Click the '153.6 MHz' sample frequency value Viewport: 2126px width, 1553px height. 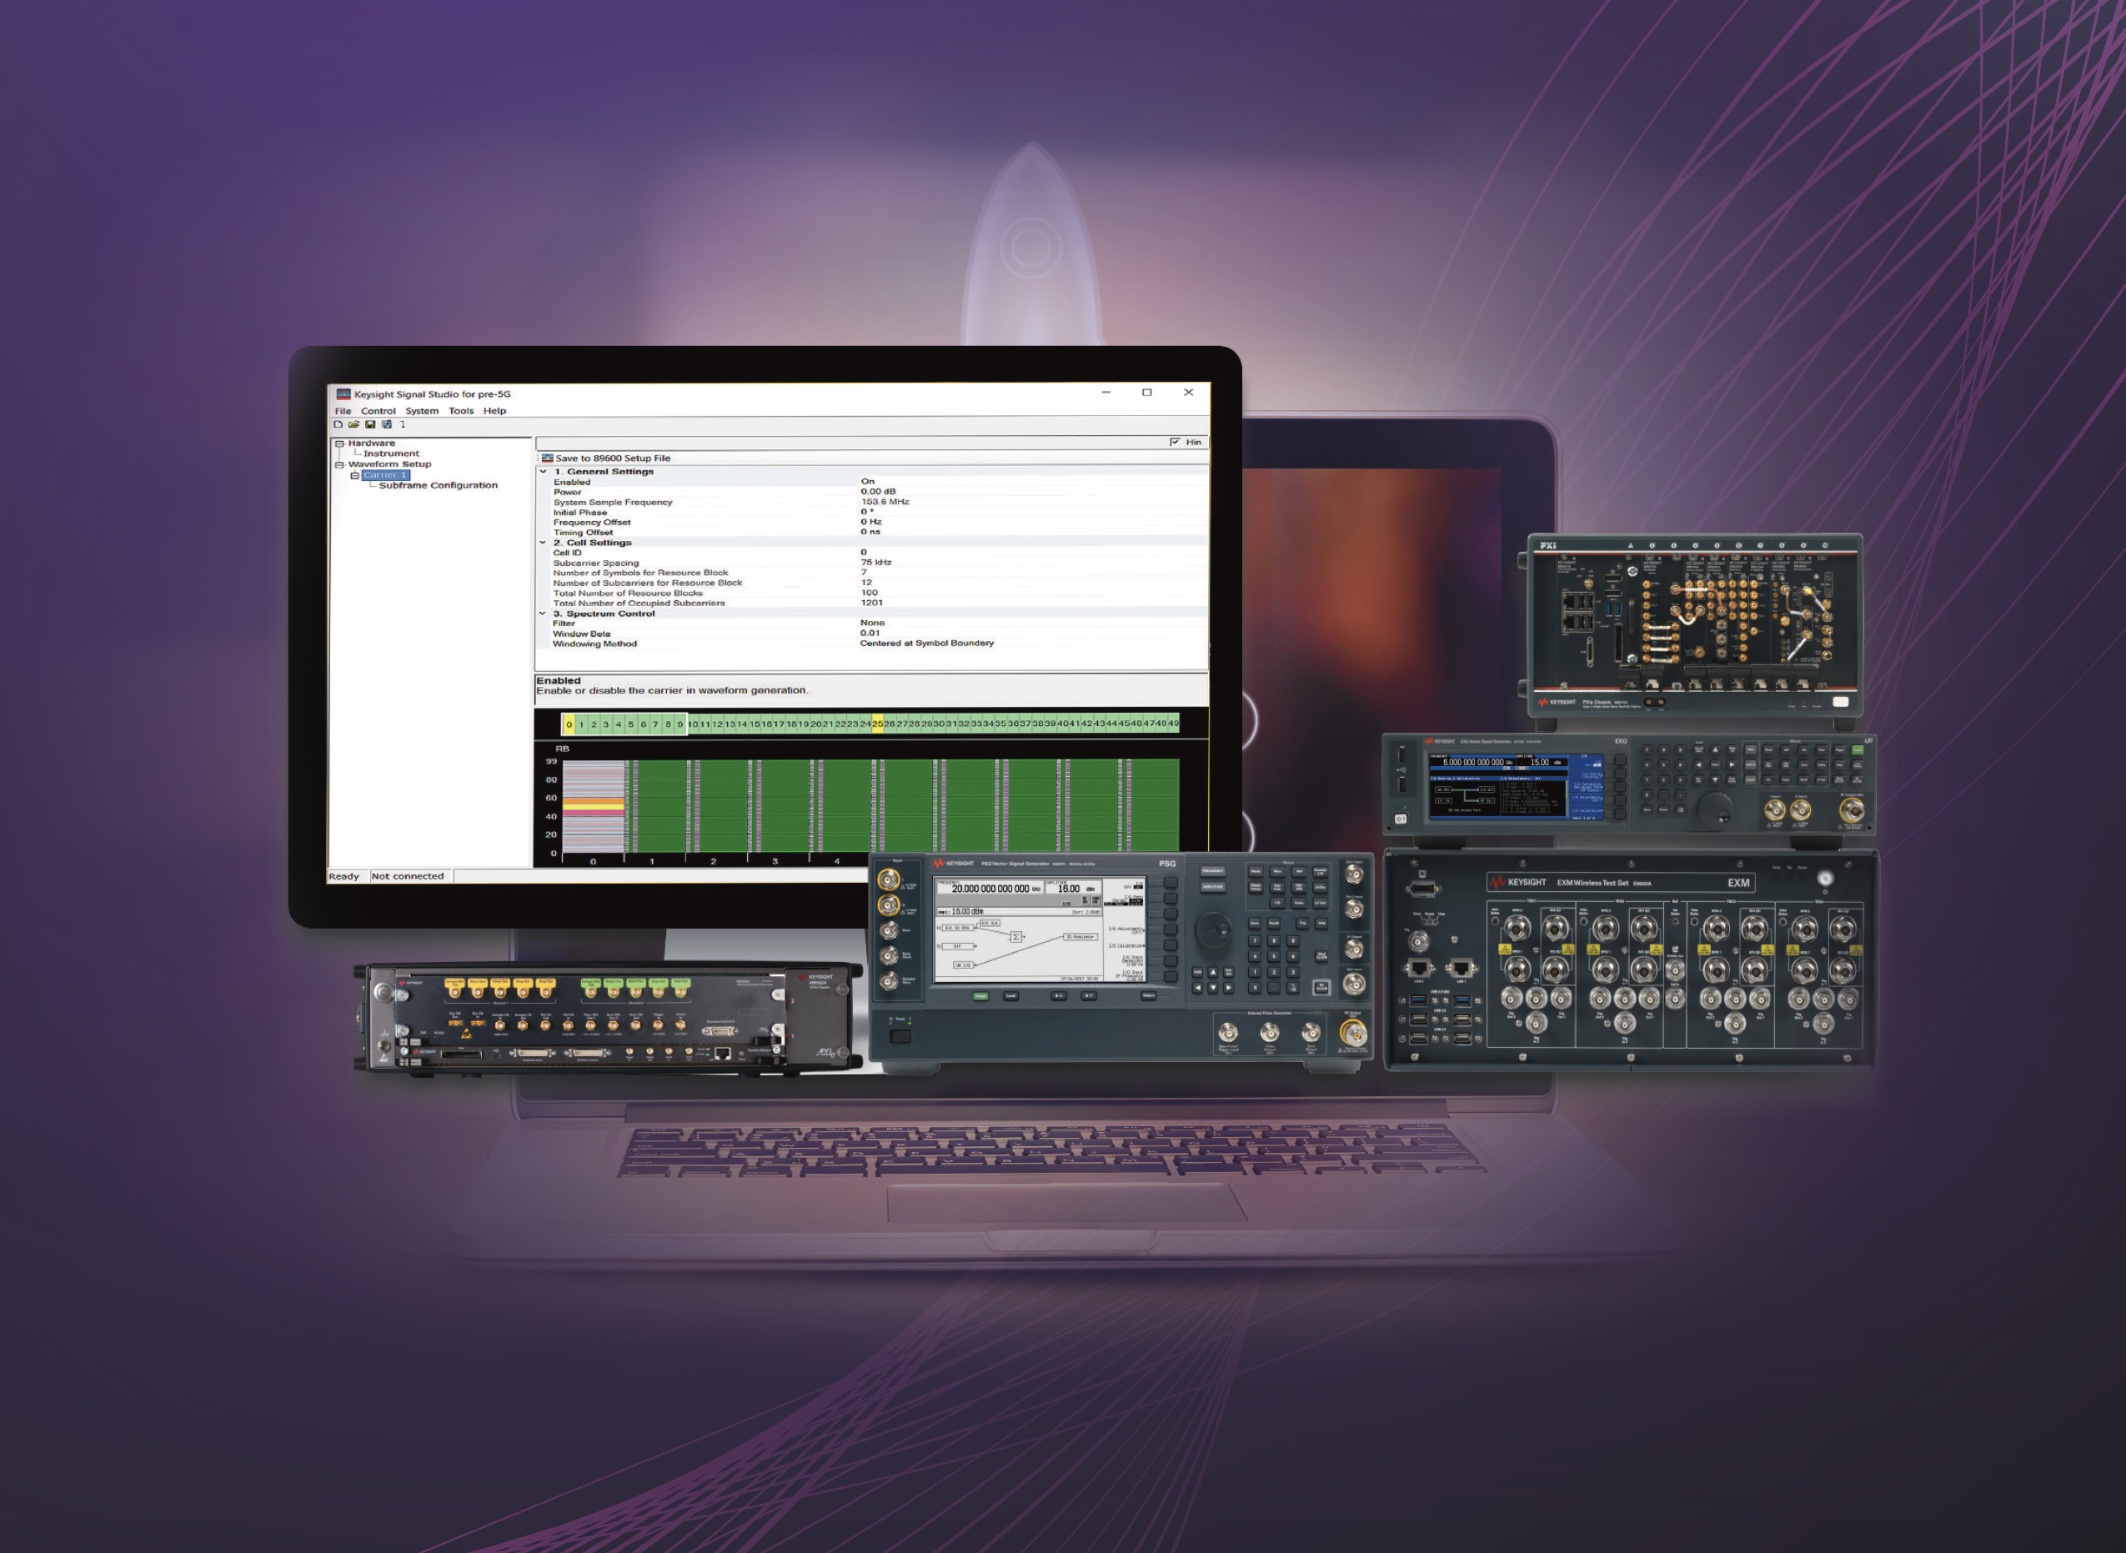coord(885,501)
